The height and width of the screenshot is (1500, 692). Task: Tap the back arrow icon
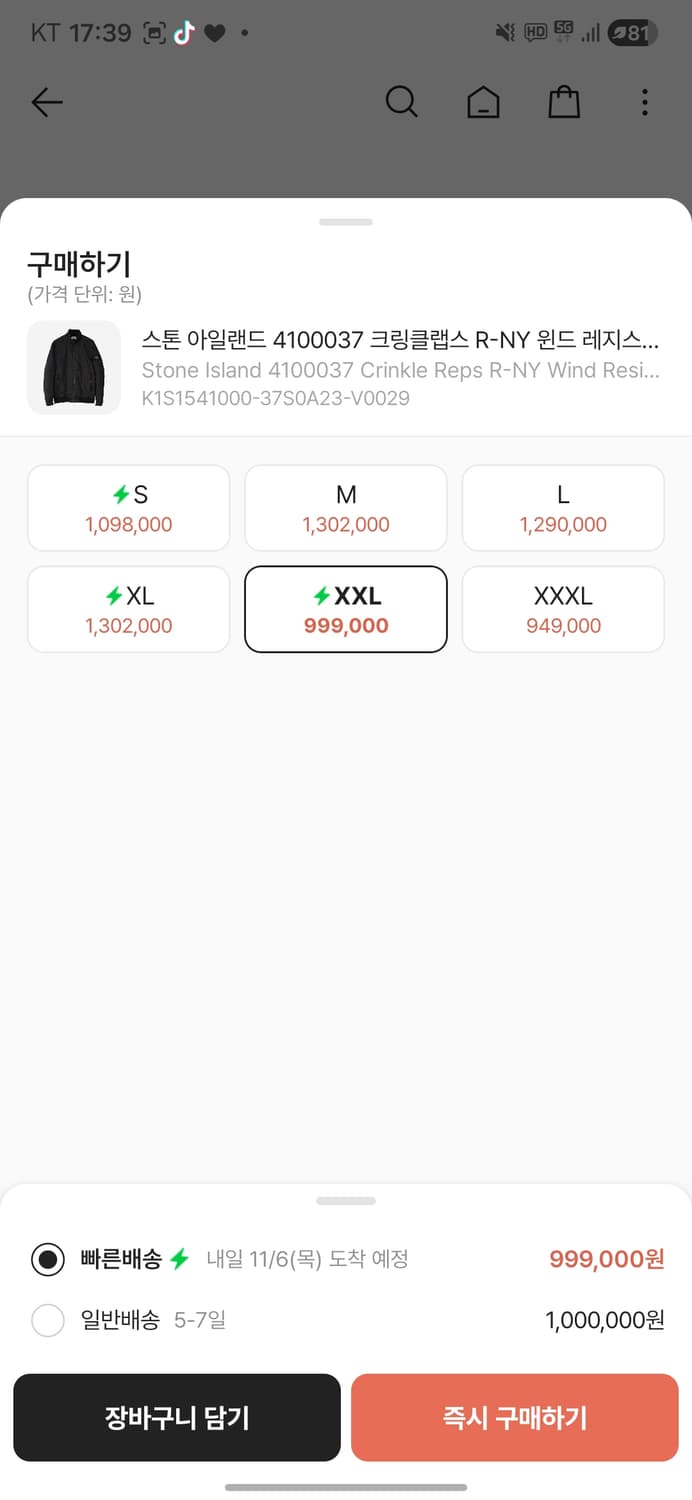click(x=47, y=102)
